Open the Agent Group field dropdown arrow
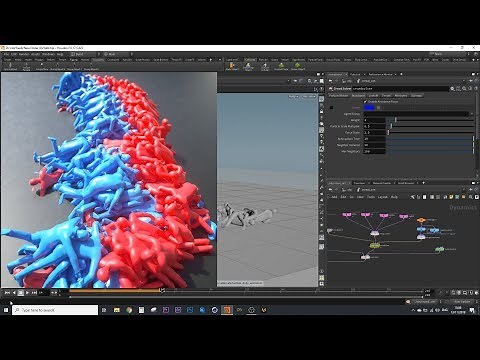 pos(472,114)
